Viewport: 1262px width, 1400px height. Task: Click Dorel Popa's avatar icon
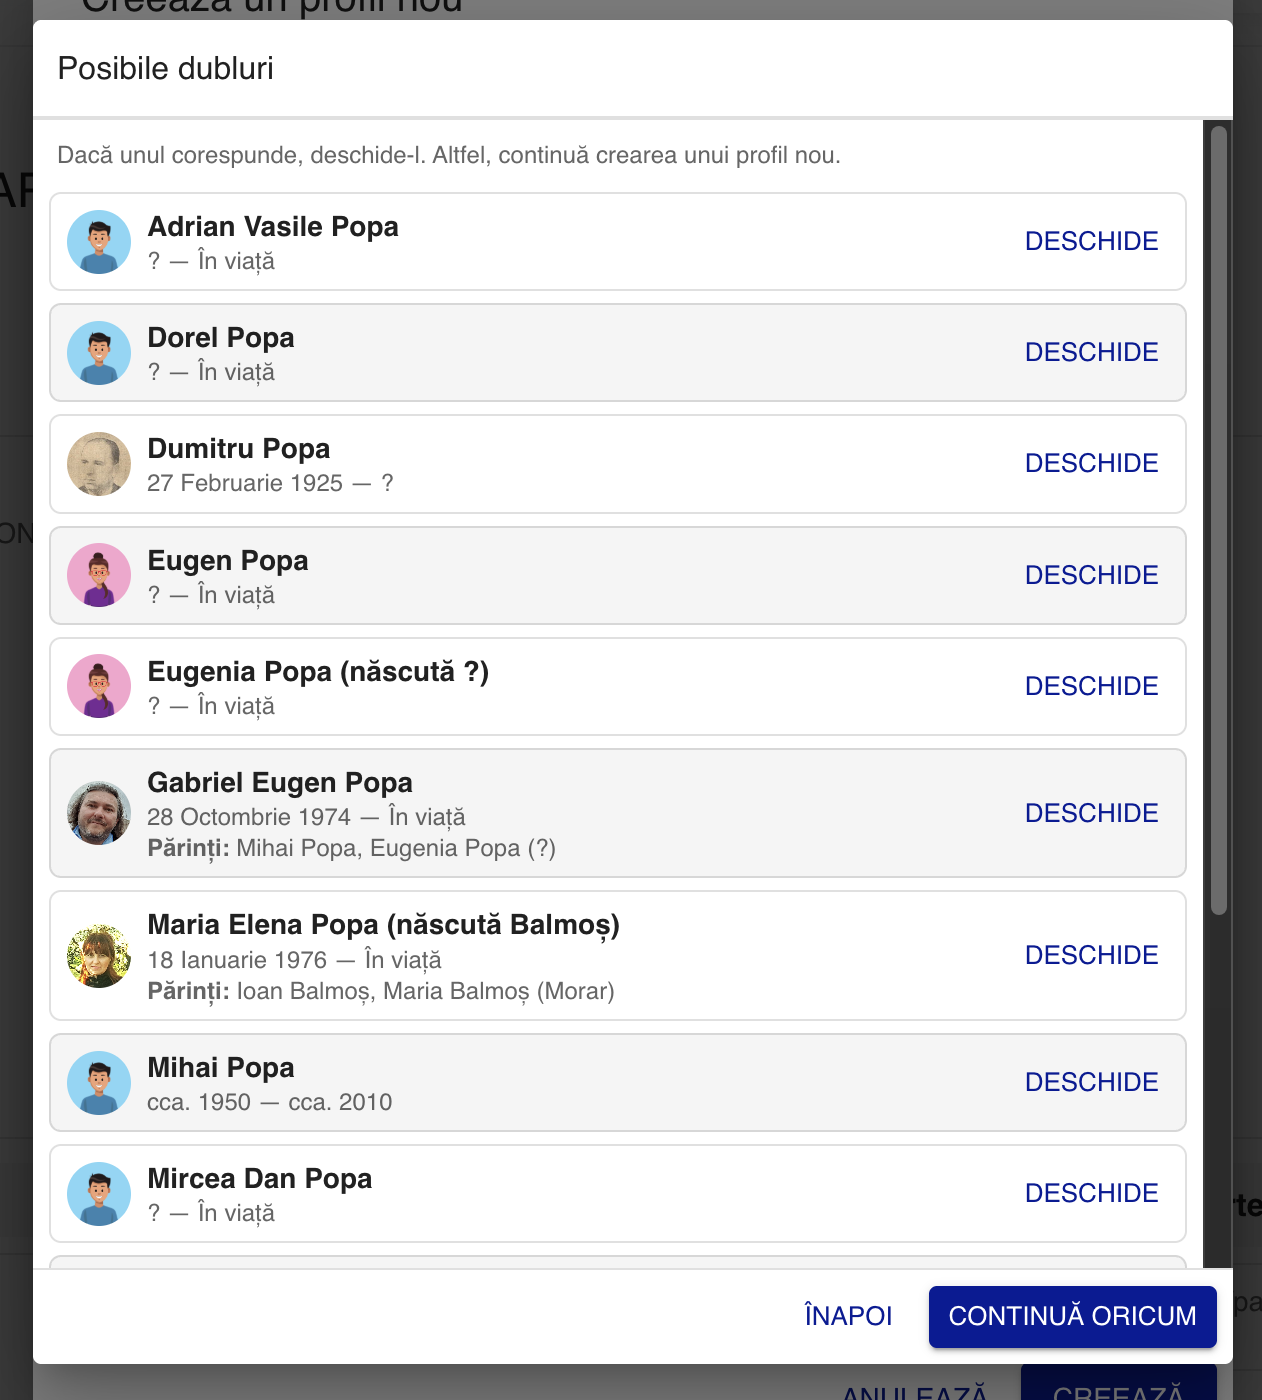click(x=99, y=353)
